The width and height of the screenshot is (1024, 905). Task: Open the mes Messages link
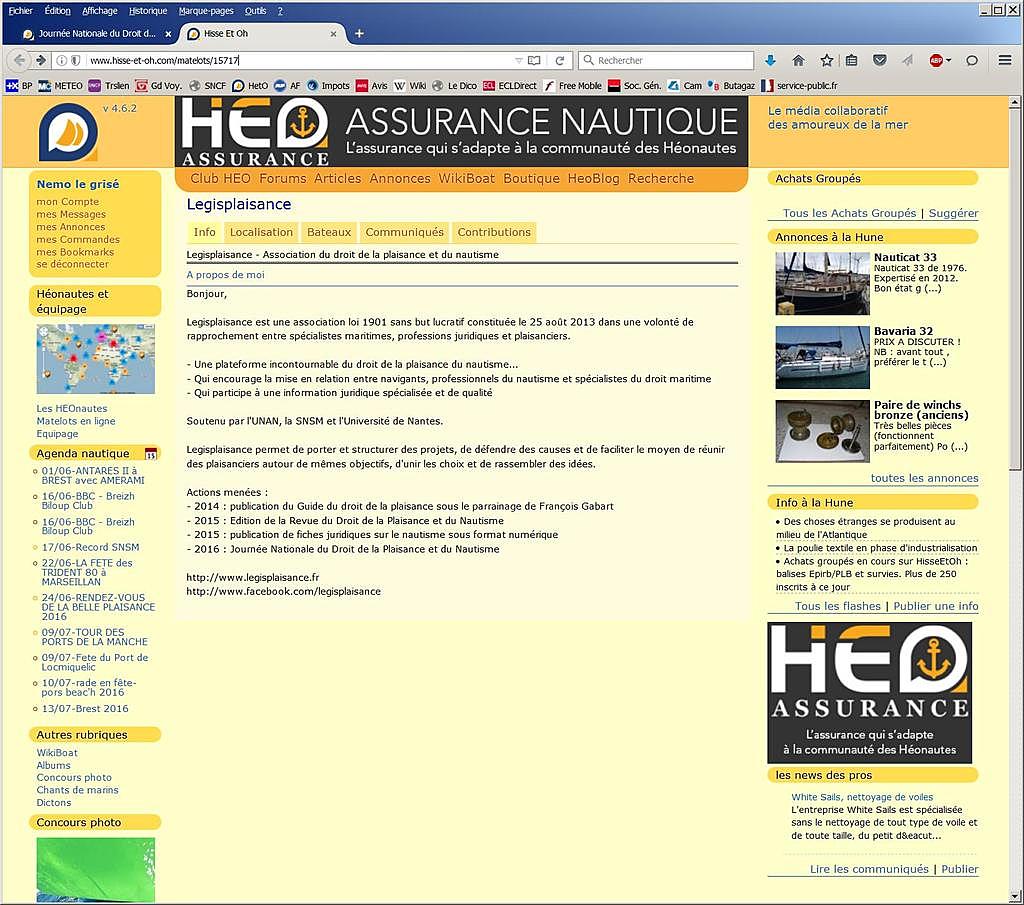coord(71,214)
